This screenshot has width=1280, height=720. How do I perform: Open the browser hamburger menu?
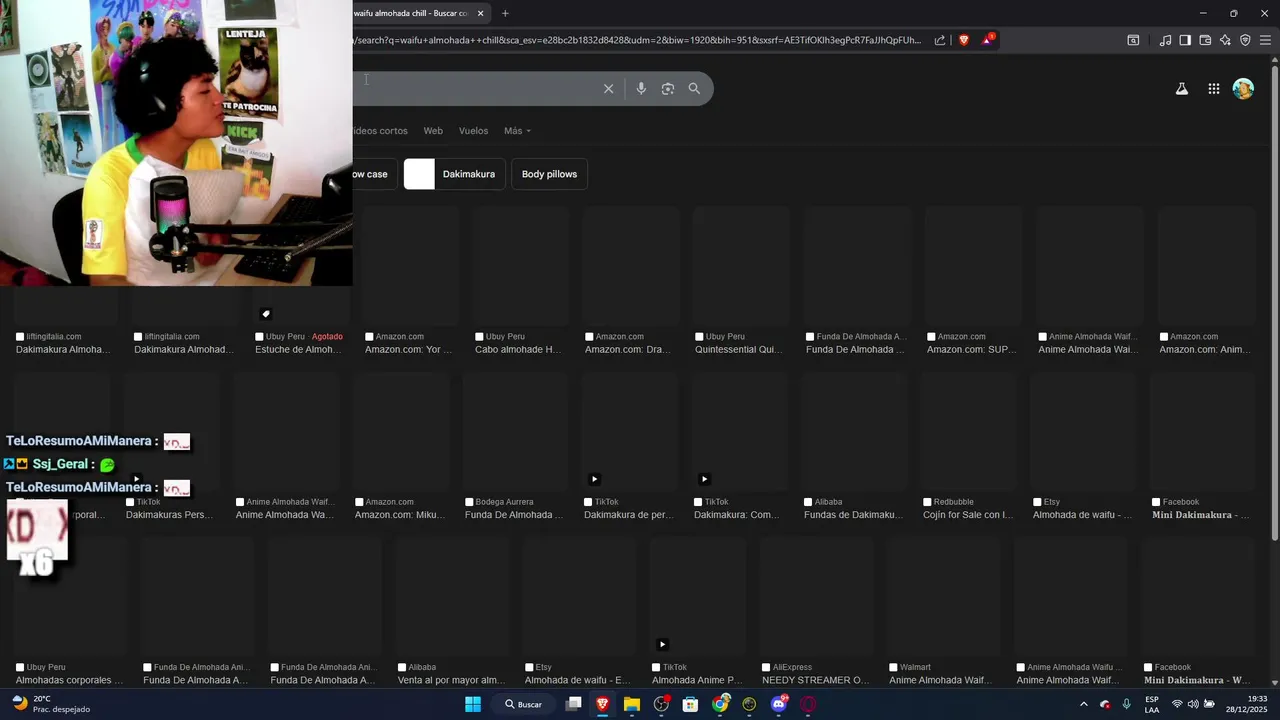[1265, 40]
